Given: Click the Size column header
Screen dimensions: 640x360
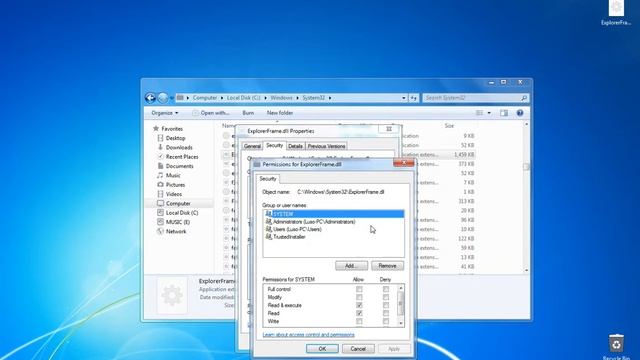Looking at the screenshot, I should 449,126.
